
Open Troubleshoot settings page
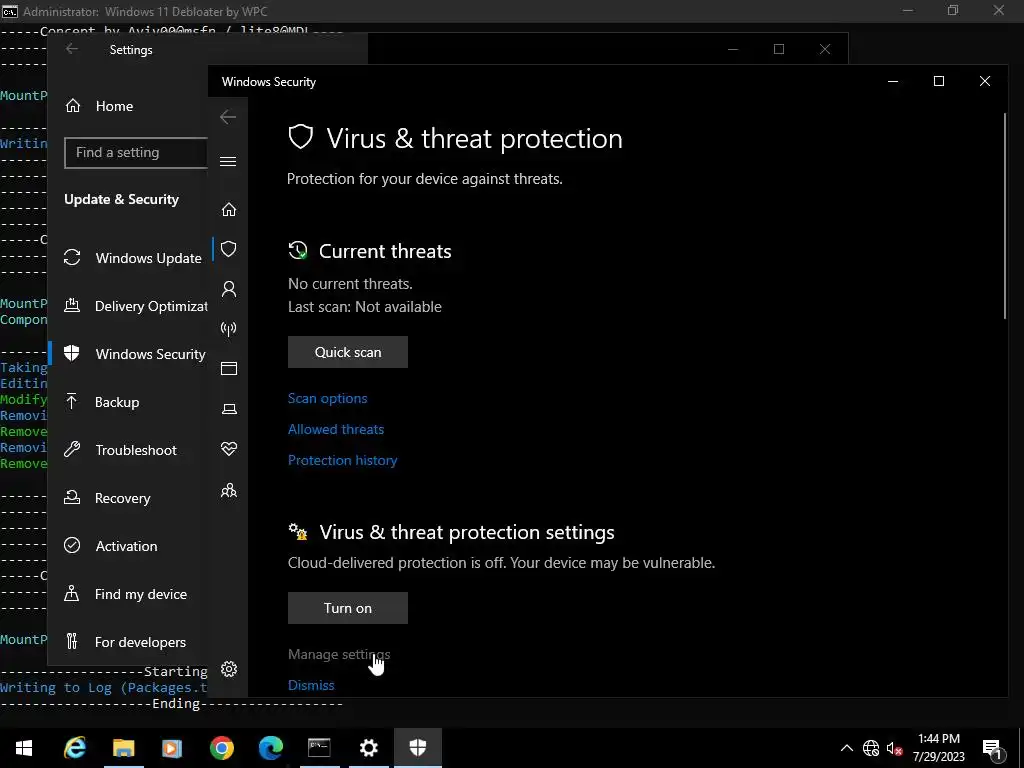(x=120, y=450)
